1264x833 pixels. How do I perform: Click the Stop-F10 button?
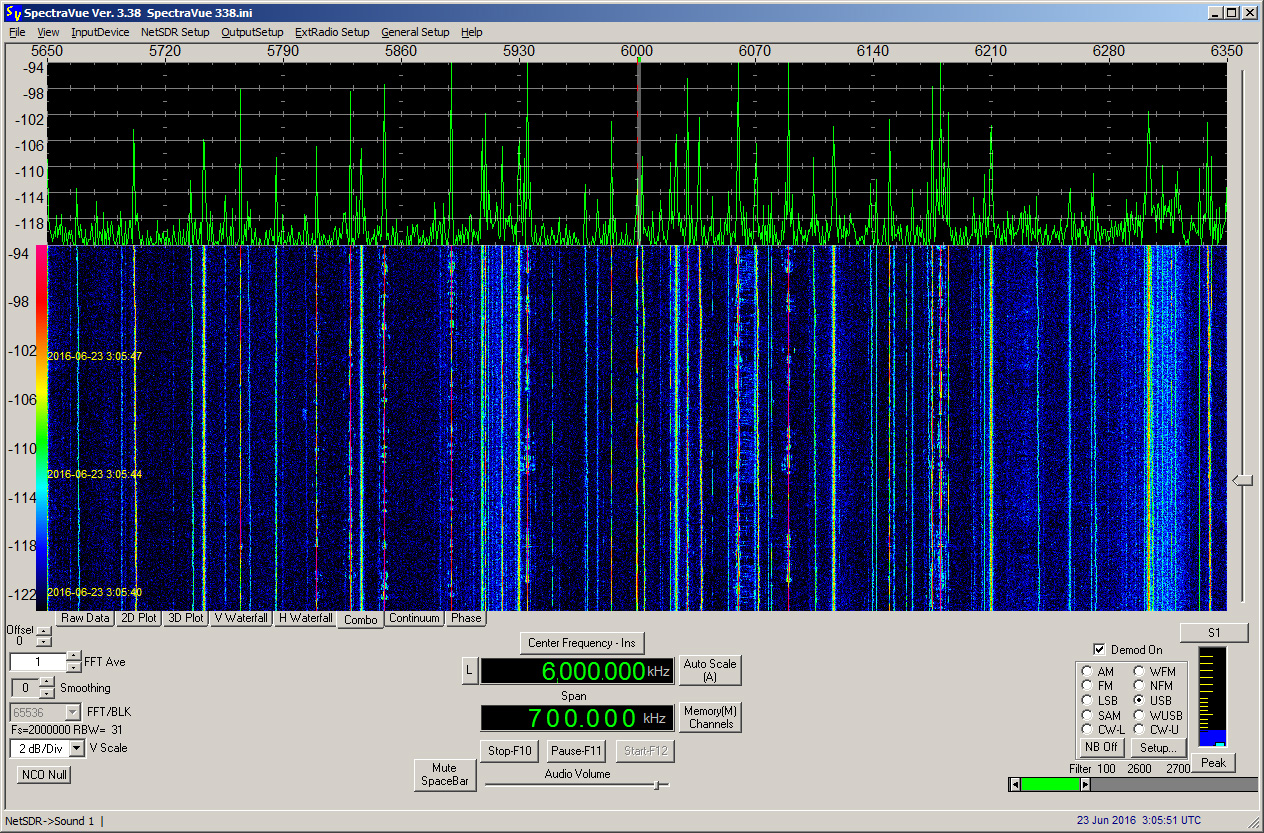[x=510, y=750]
